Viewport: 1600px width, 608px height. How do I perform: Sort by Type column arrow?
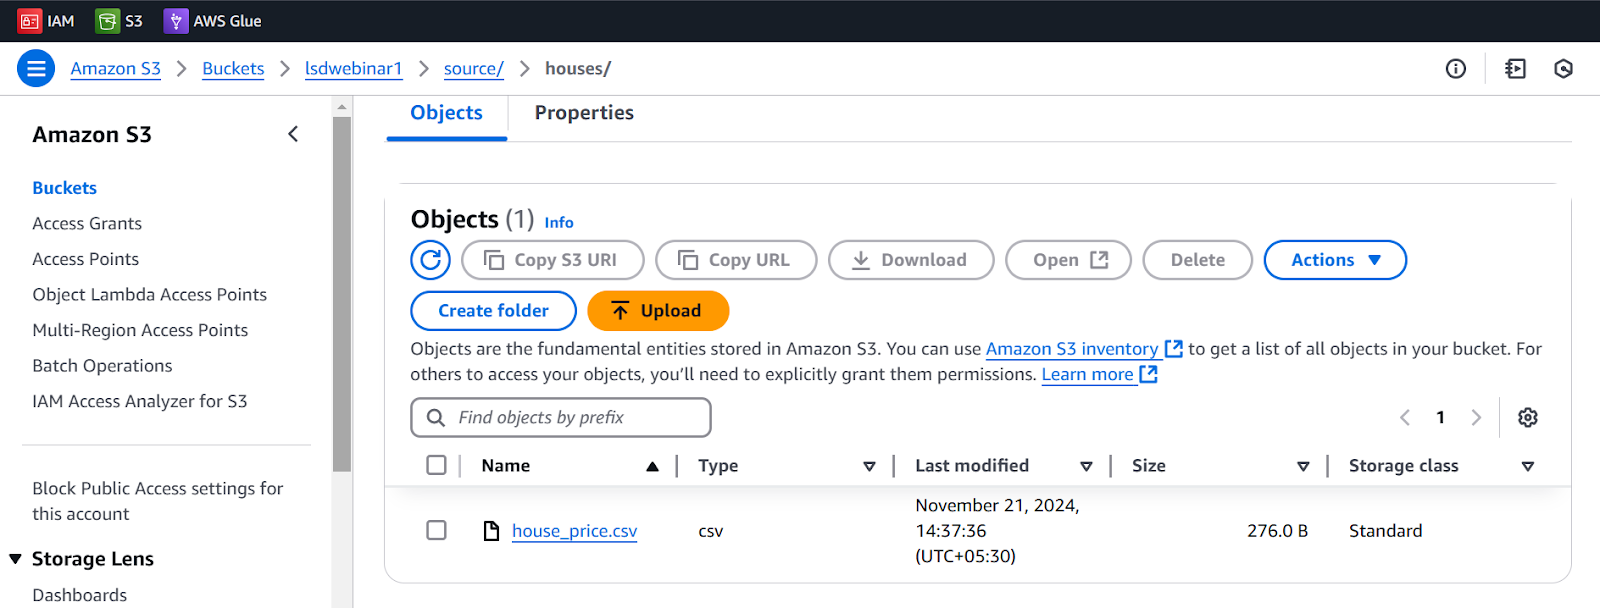pyautogui.click(x=869, y=466)
